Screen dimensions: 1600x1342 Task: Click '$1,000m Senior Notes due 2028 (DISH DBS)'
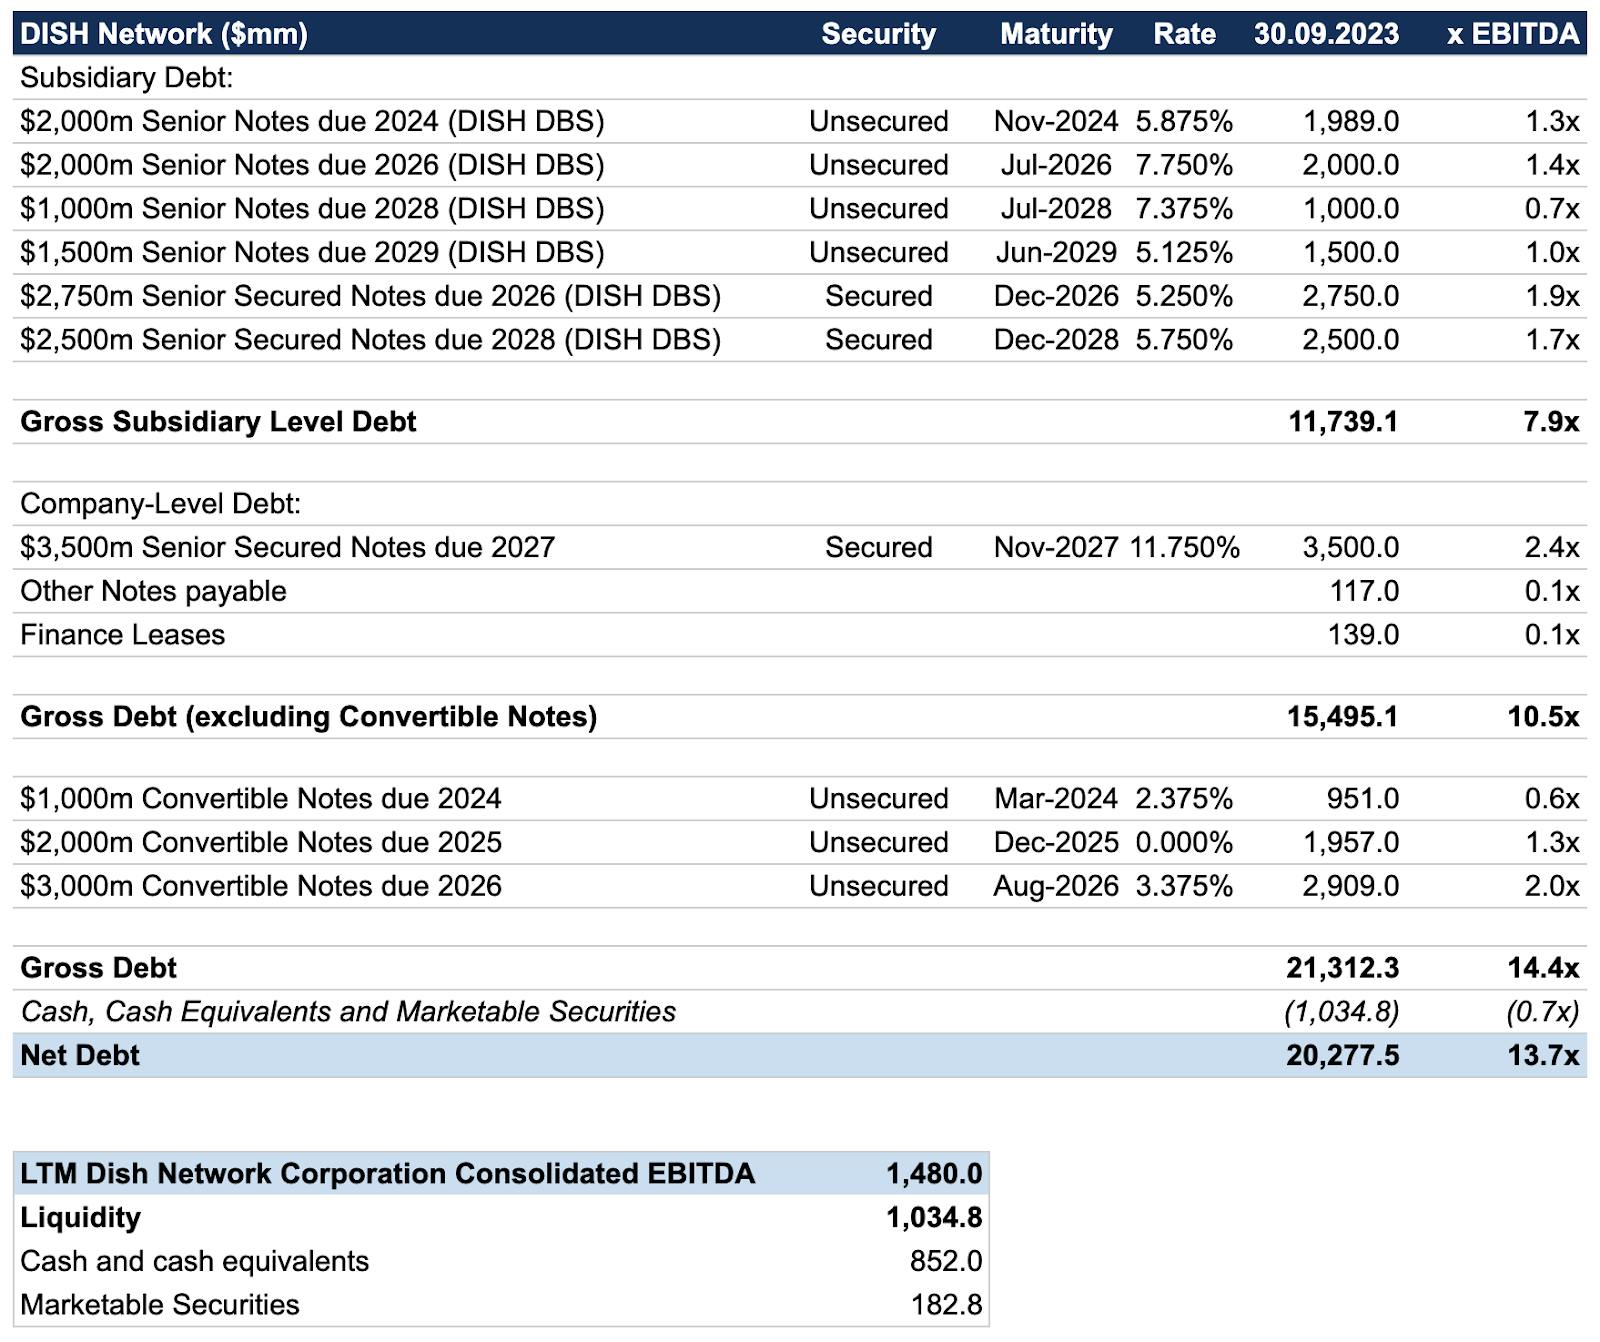pyautogui.click(x=312, y=209)
